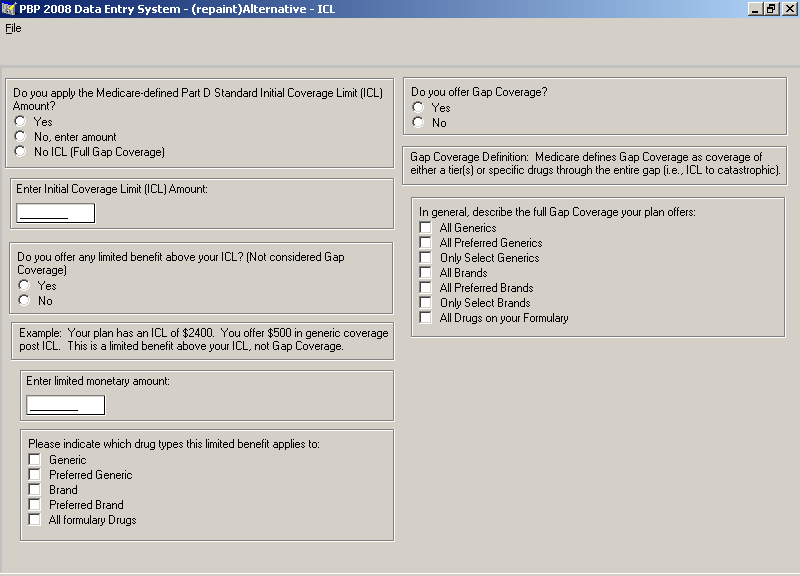Tick All Brands gap coverage checkbox

[425, 272]
